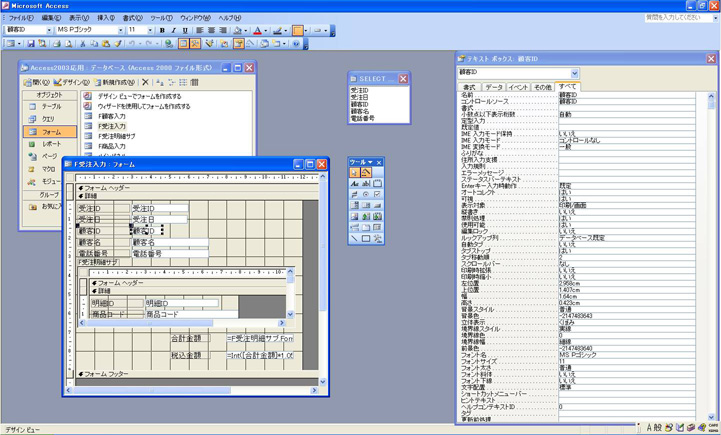Set text alignment to right

click(x=223, y=30)
